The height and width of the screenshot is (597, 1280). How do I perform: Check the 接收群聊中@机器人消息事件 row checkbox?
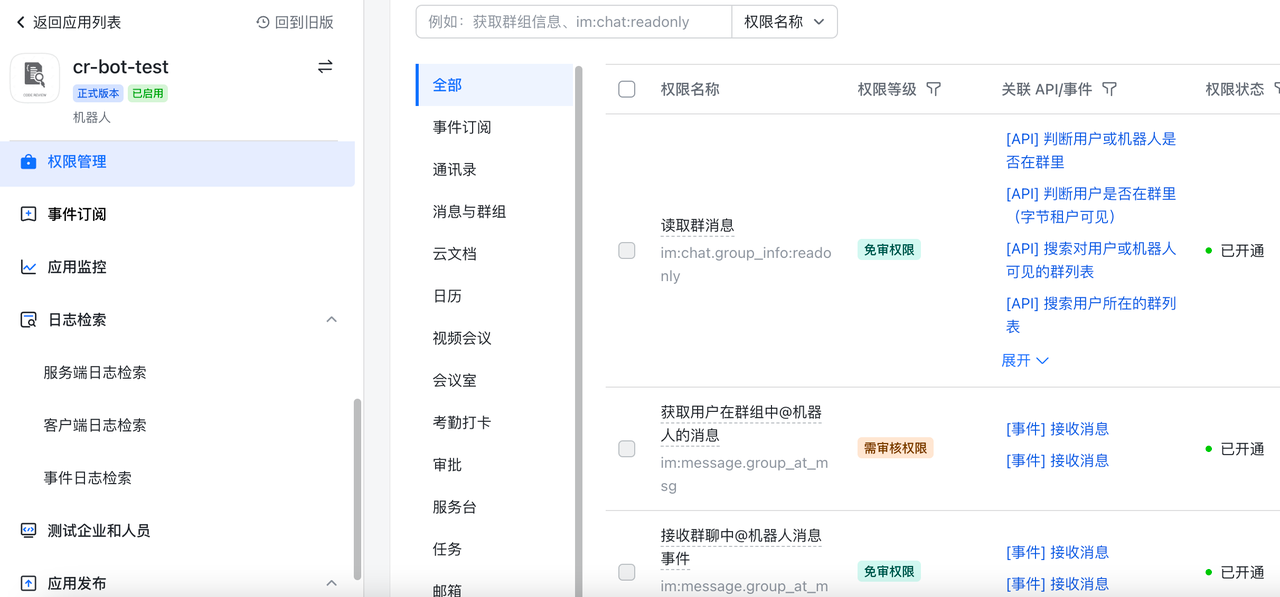(627, 572)
